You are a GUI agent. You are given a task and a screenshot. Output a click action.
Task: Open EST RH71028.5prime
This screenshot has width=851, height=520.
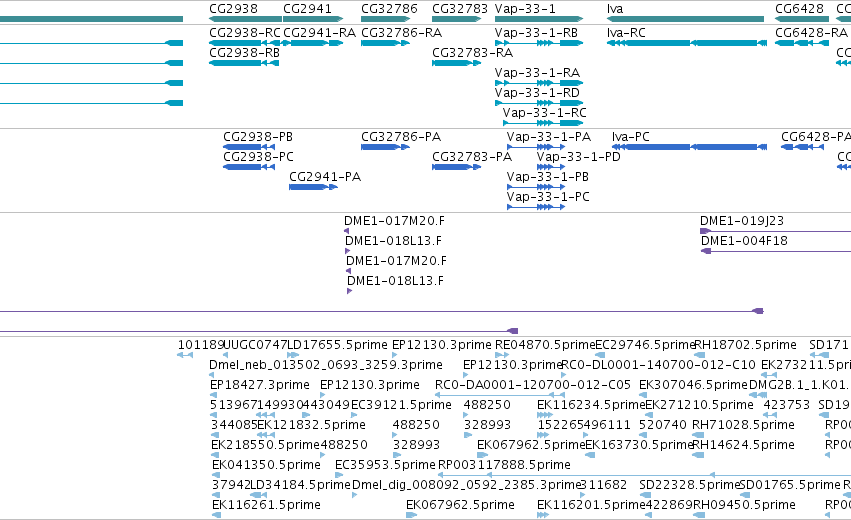(744, 425)
